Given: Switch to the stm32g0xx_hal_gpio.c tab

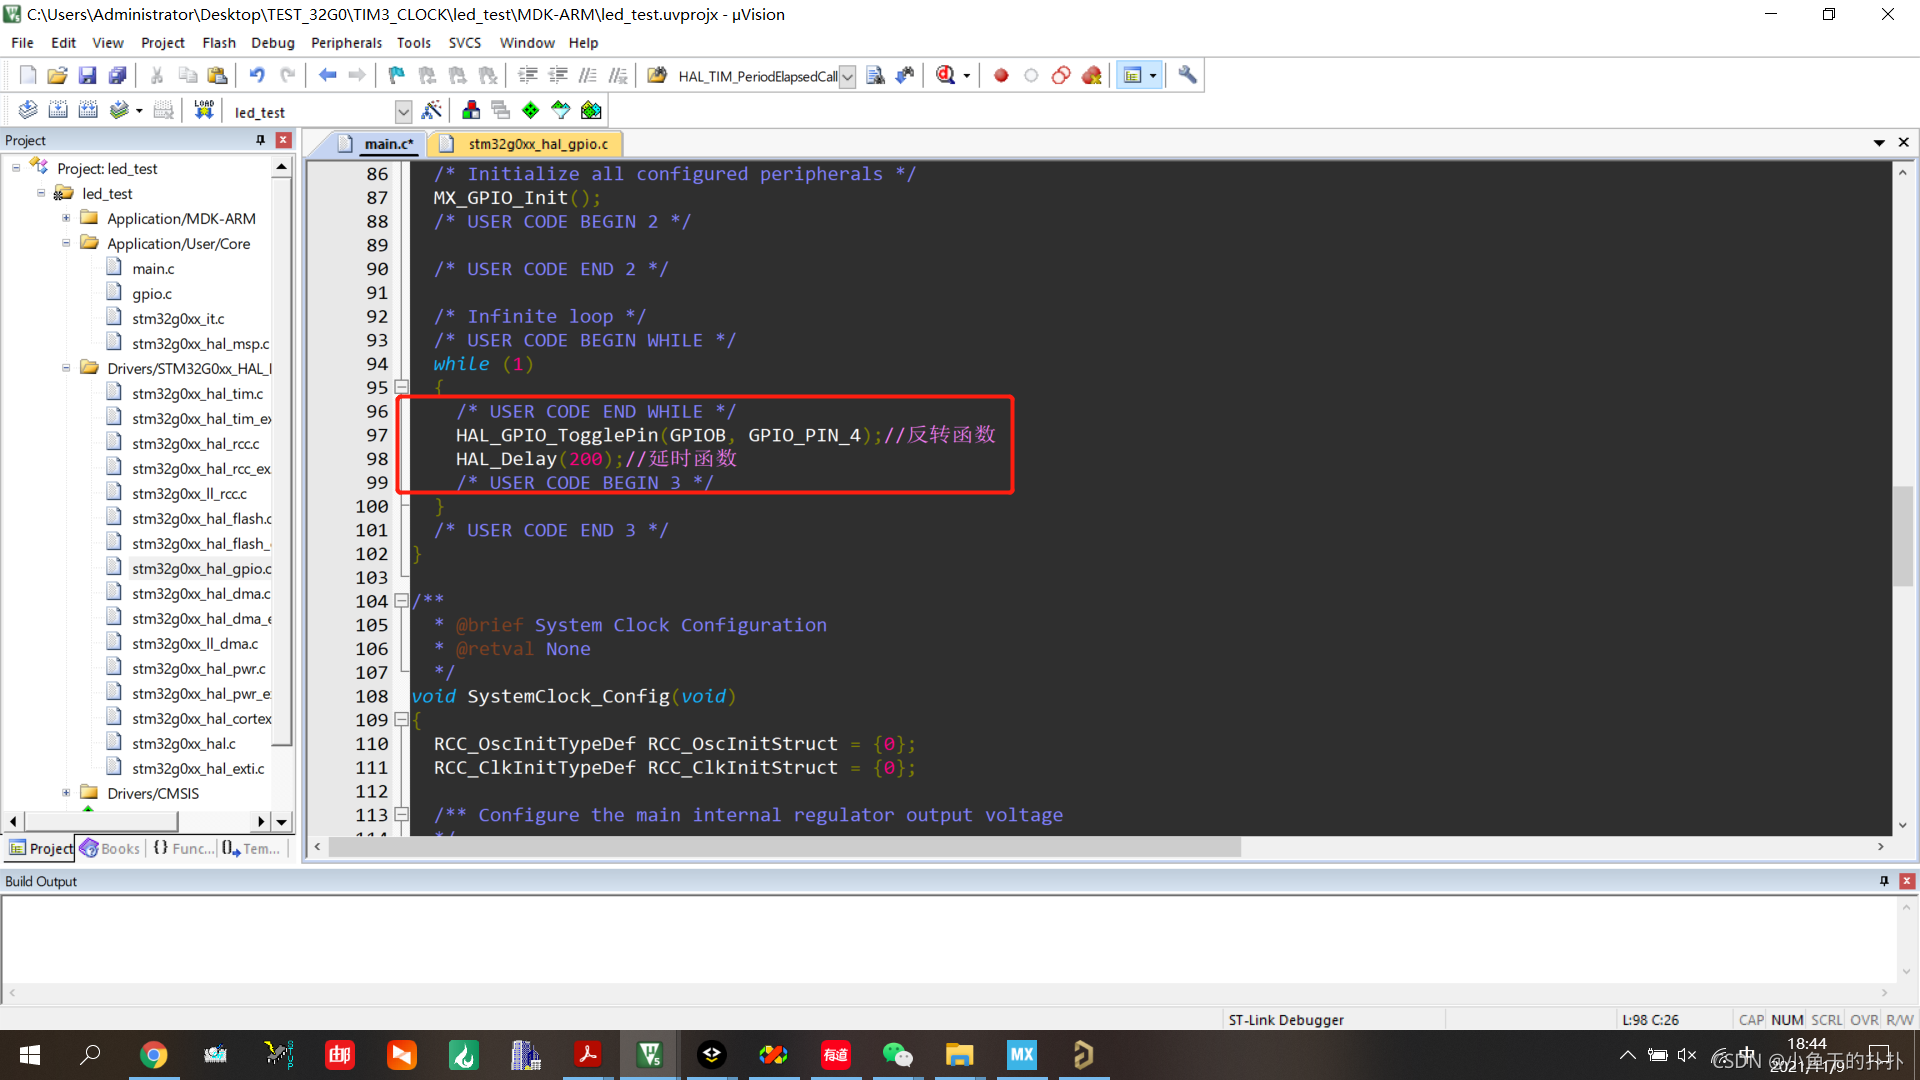Looking at the screenshot, I should coord(537,144).
